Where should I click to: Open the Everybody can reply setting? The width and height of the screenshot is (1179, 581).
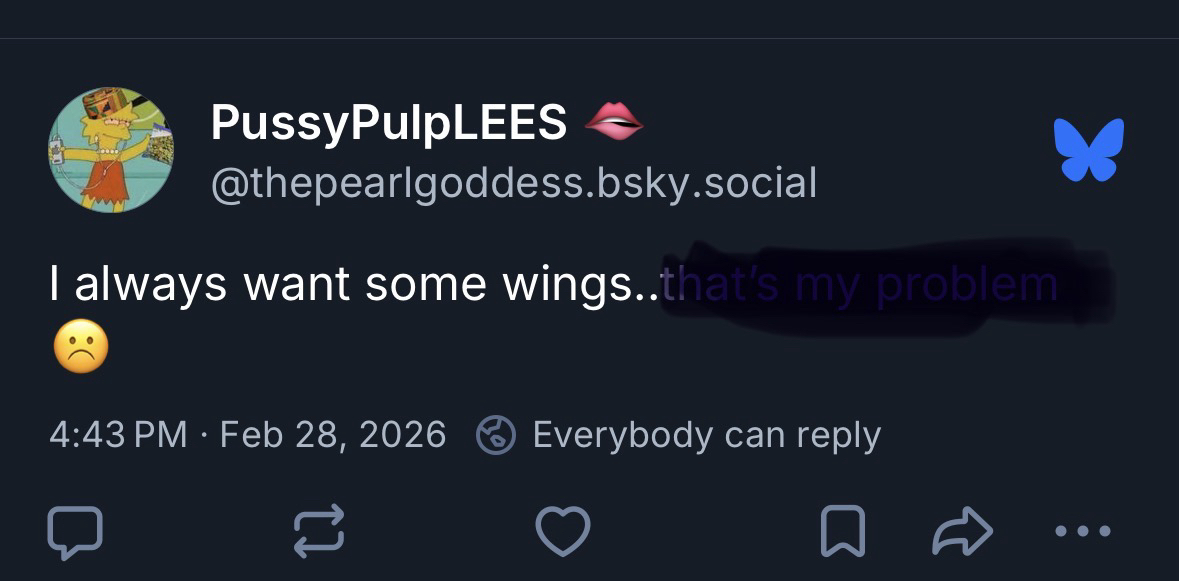(706, 434)
